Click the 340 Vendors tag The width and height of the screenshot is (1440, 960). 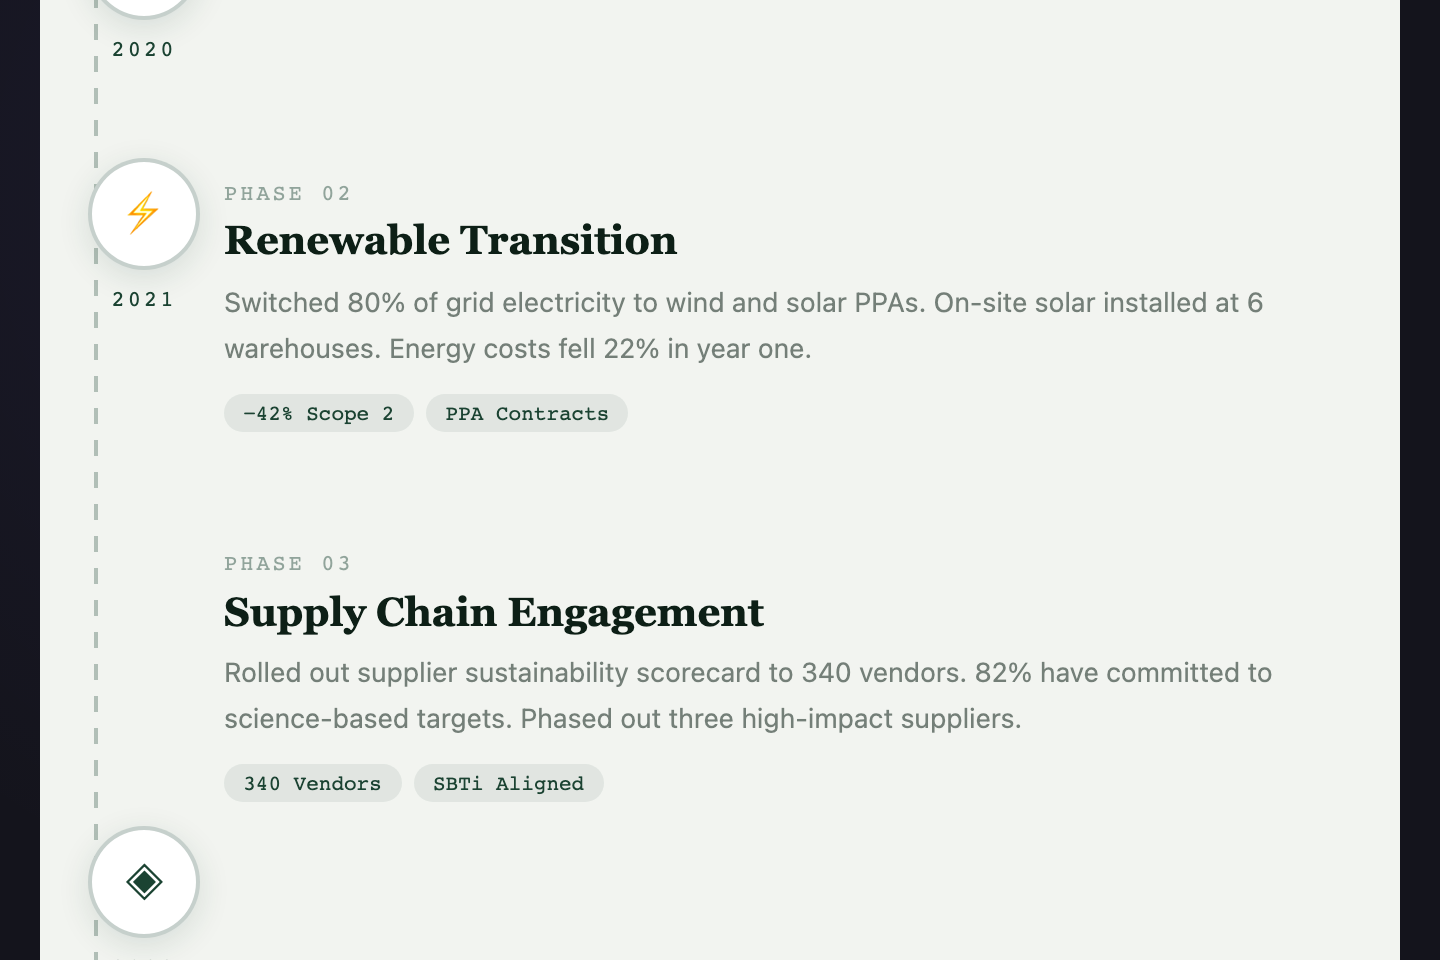click(x=313, y=783)
